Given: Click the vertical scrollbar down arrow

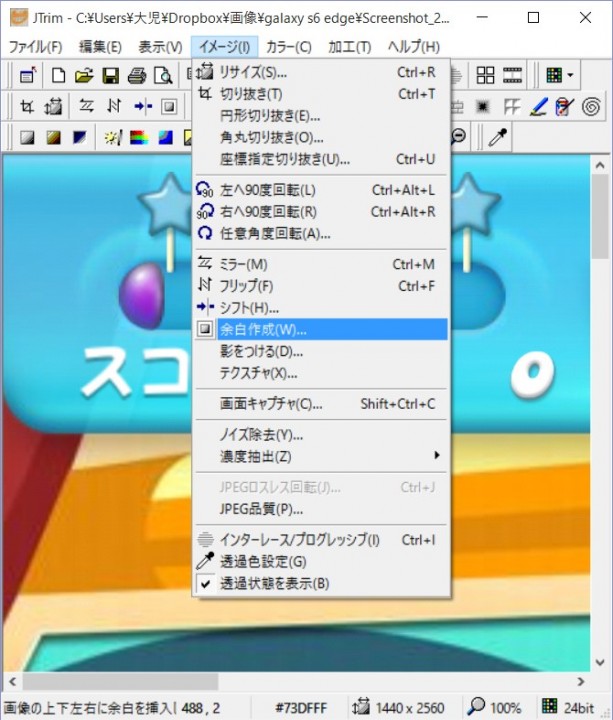Looking at the screenshot, I should pos(600,662).
